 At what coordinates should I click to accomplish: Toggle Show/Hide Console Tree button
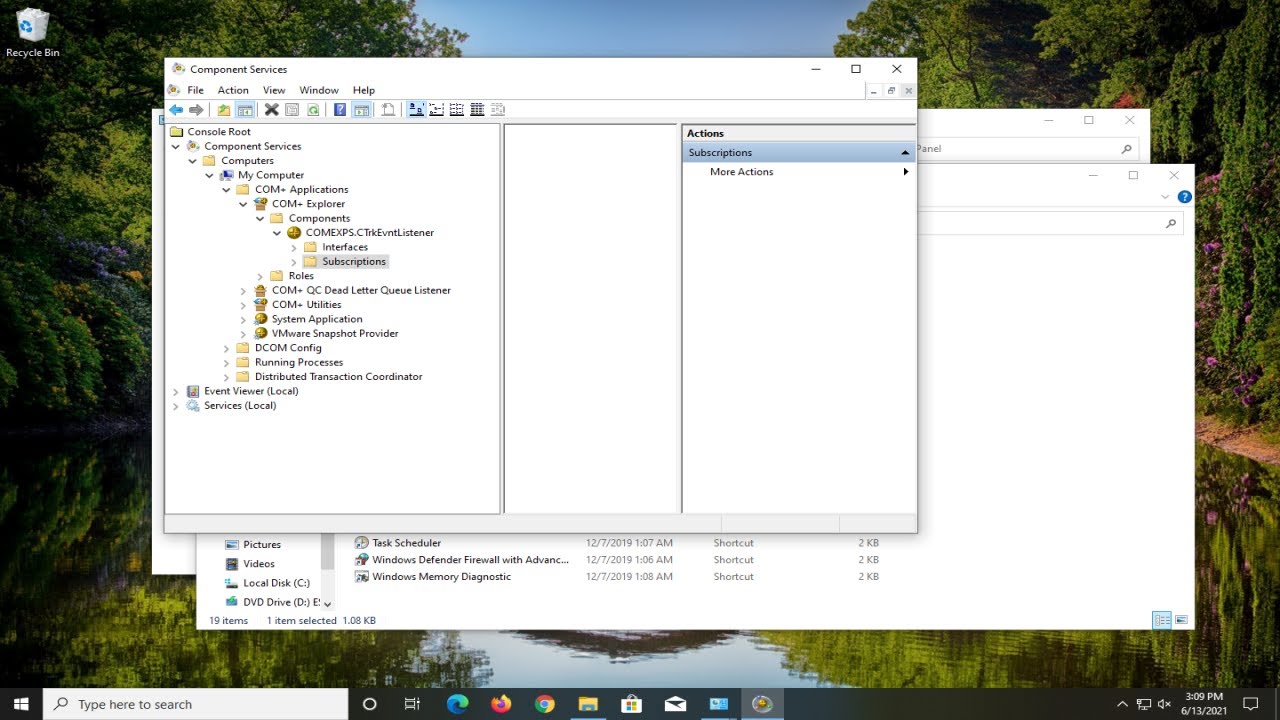click(x=244, y=110)
